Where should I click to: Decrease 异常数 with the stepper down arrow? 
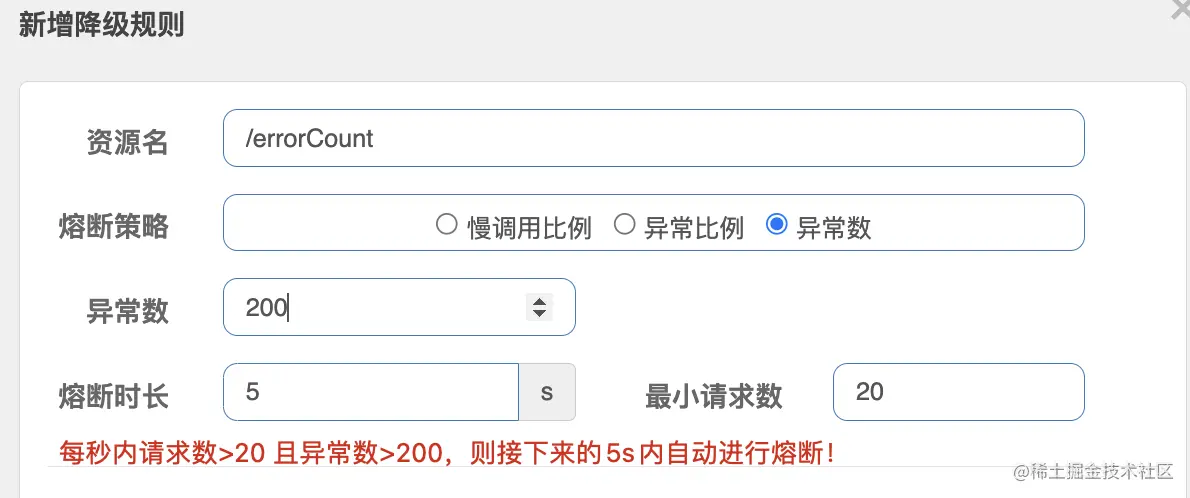[x=539, y=314]
